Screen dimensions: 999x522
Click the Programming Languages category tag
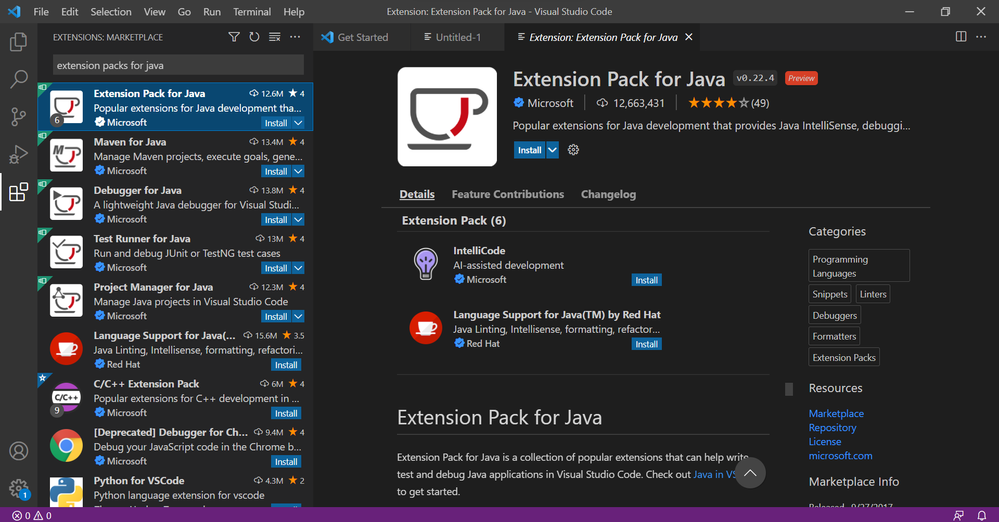pyautogui.click(x=859, y=266)
